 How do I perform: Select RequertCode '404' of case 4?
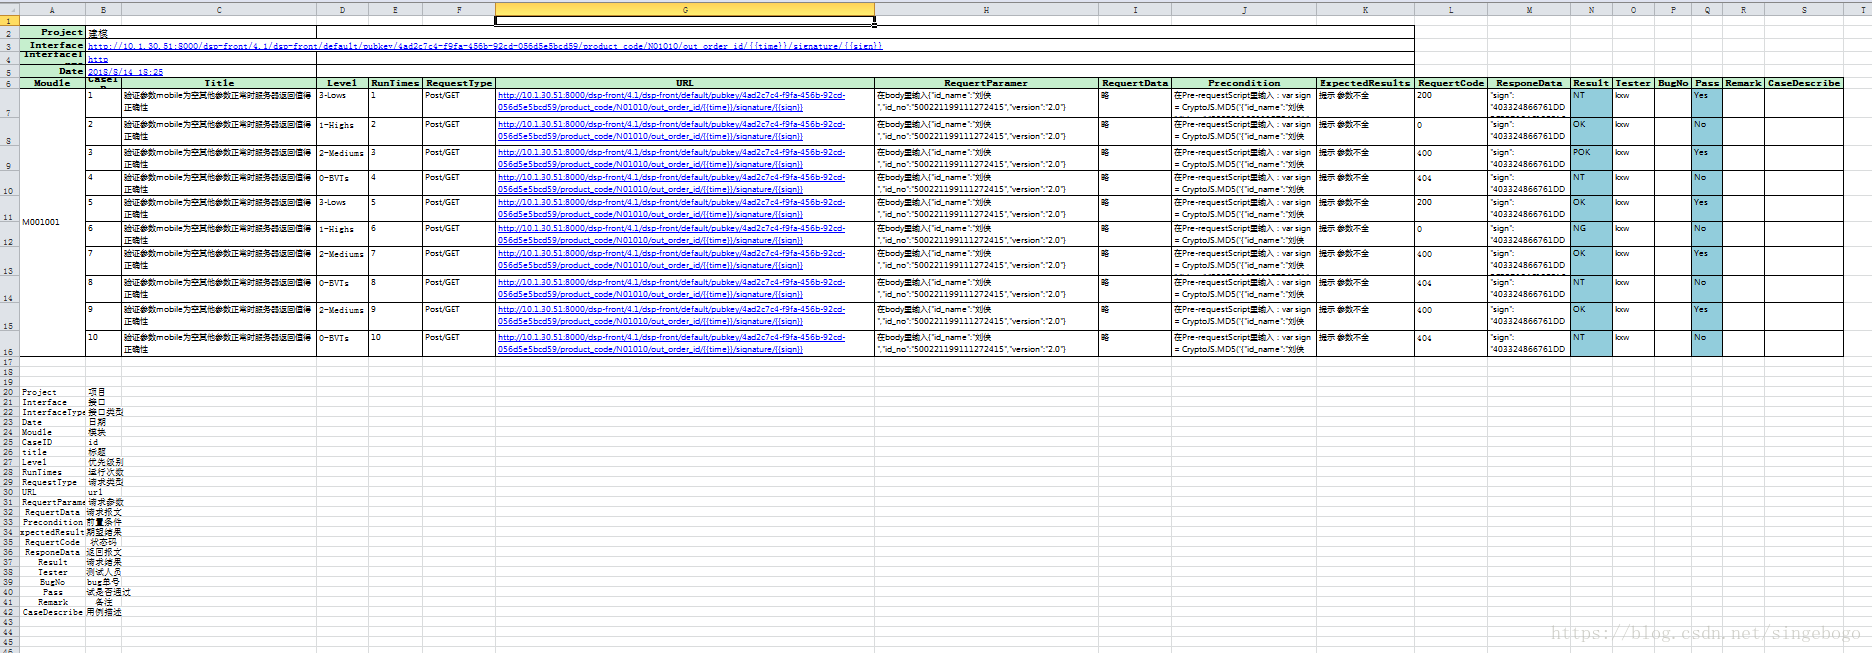(1451, 183)
